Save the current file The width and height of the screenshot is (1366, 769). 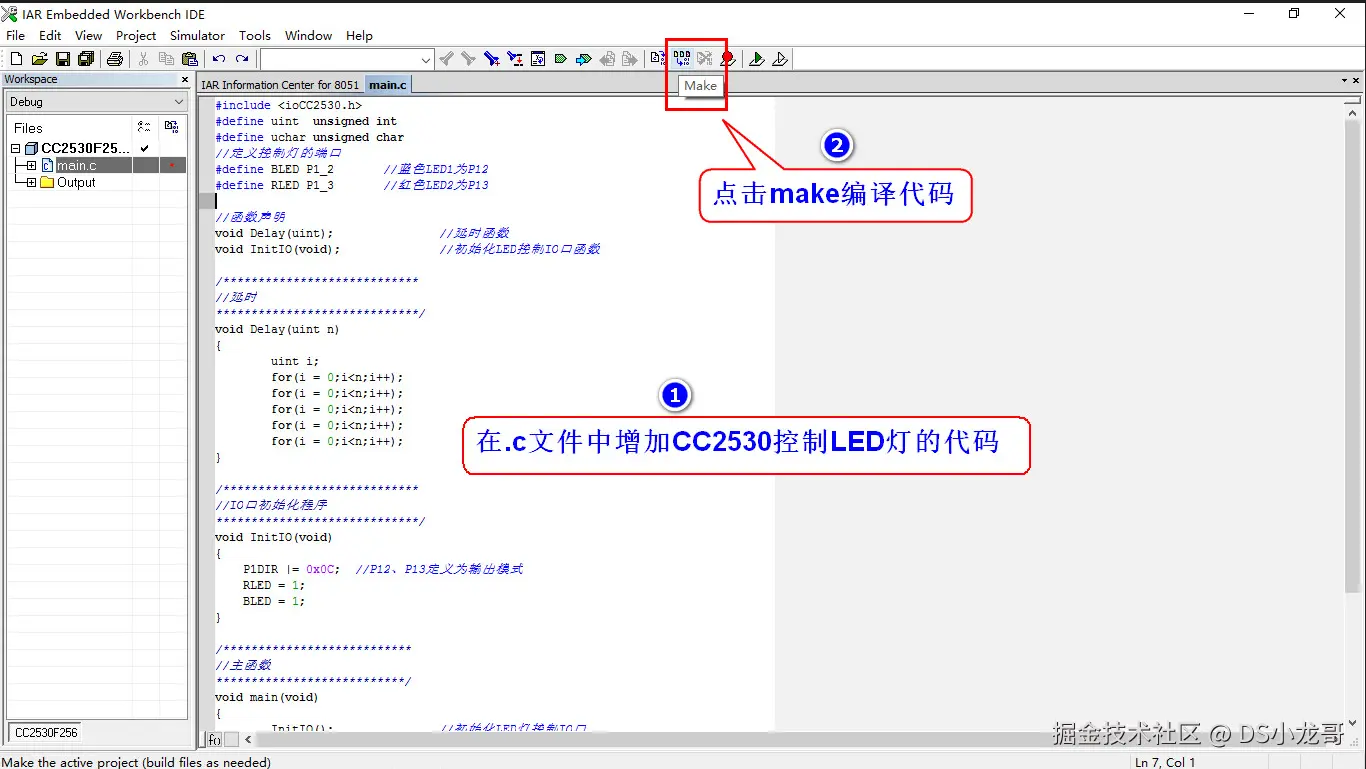[x=63, y=58]
